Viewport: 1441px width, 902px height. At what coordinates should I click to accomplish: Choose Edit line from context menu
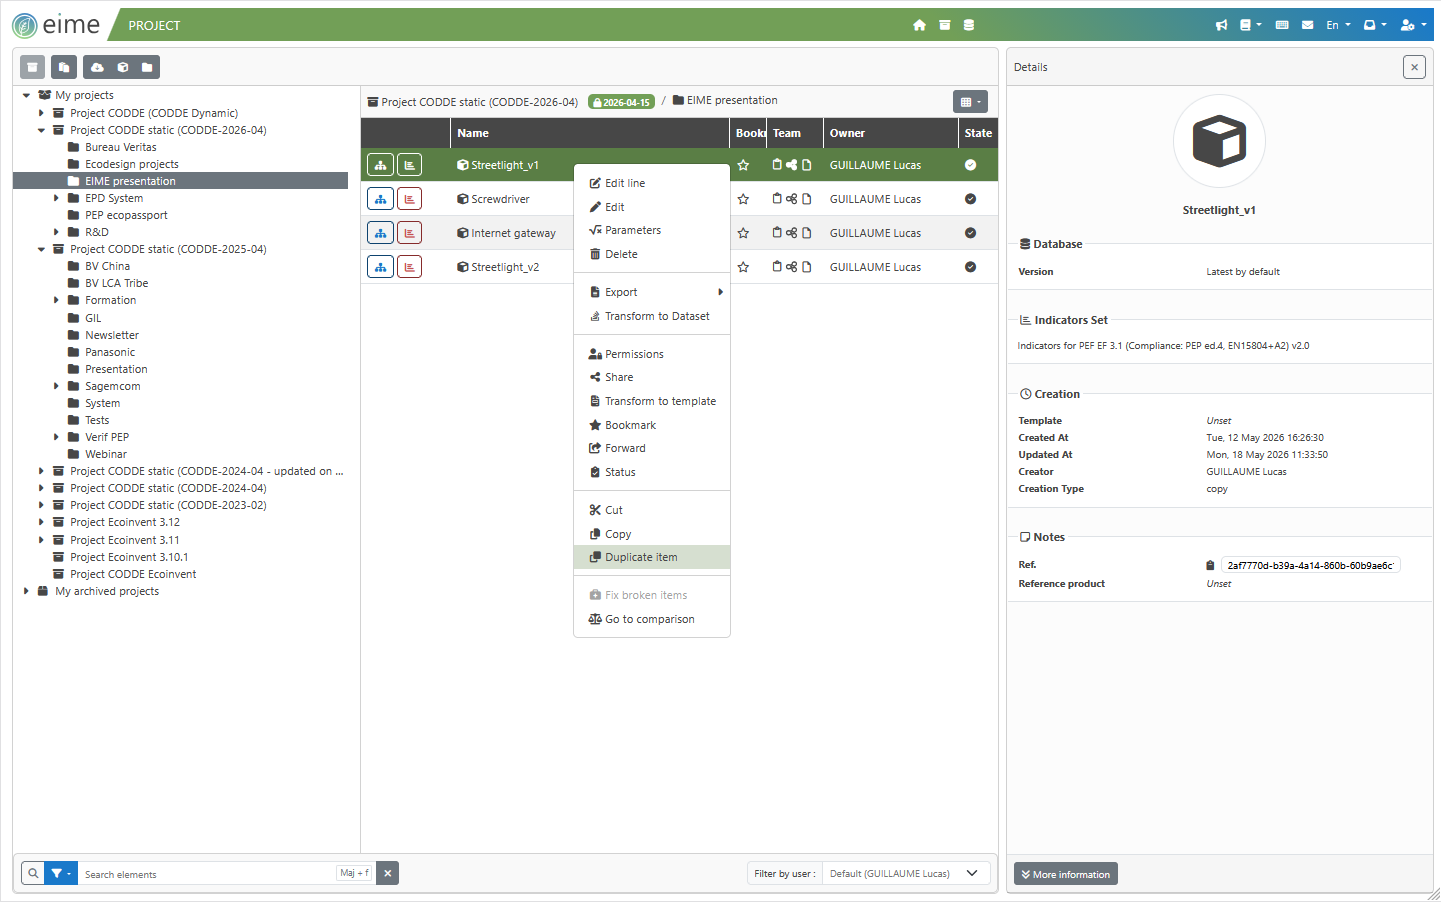[652, 183]
